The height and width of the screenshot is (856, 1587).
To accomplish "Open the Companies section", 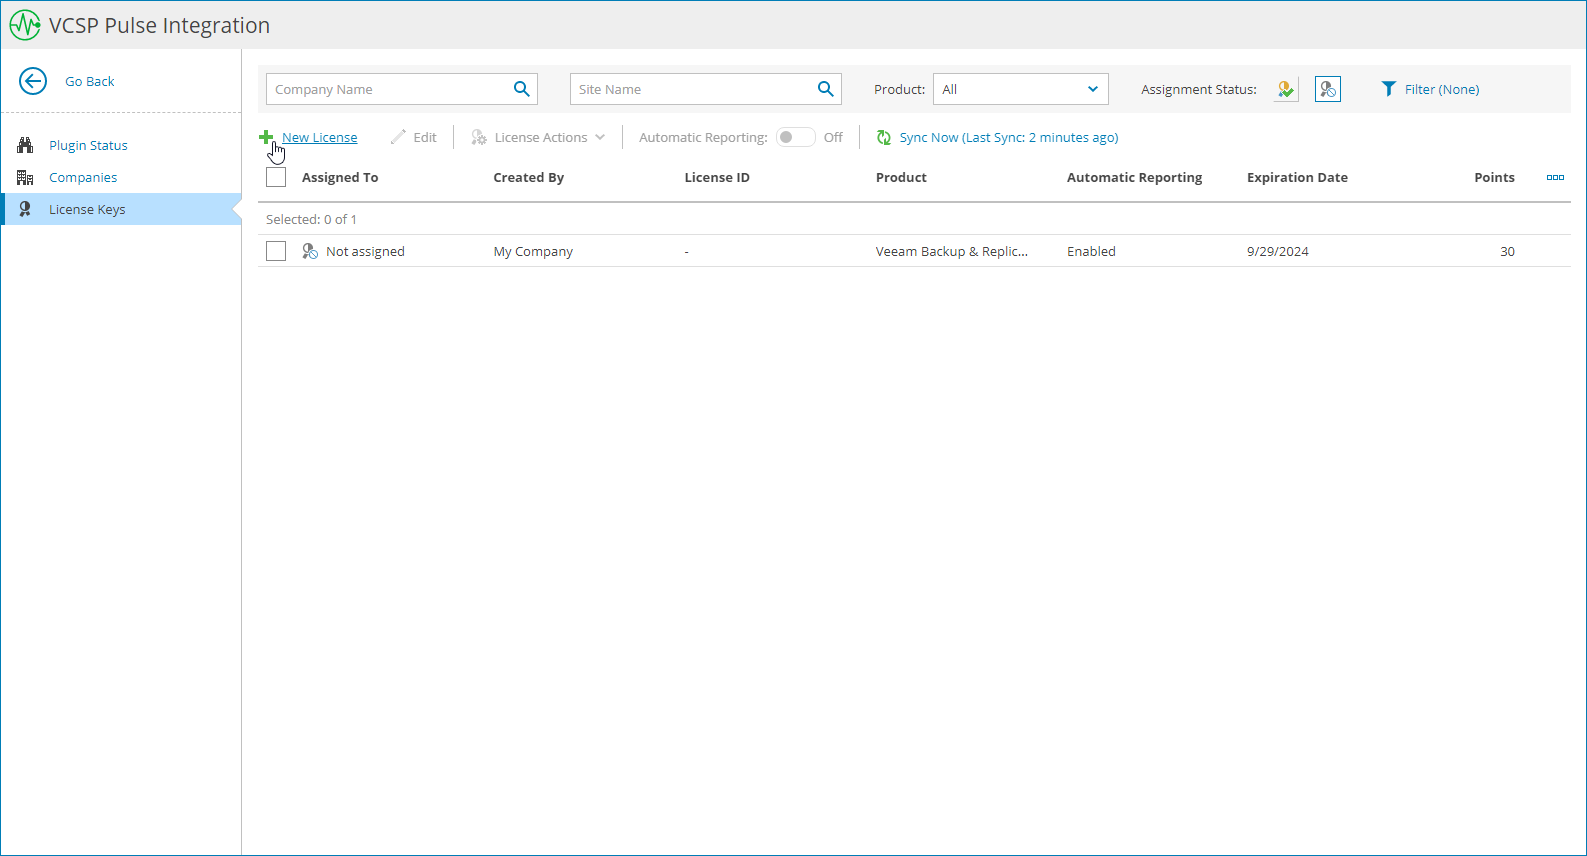I will [83, 177].
